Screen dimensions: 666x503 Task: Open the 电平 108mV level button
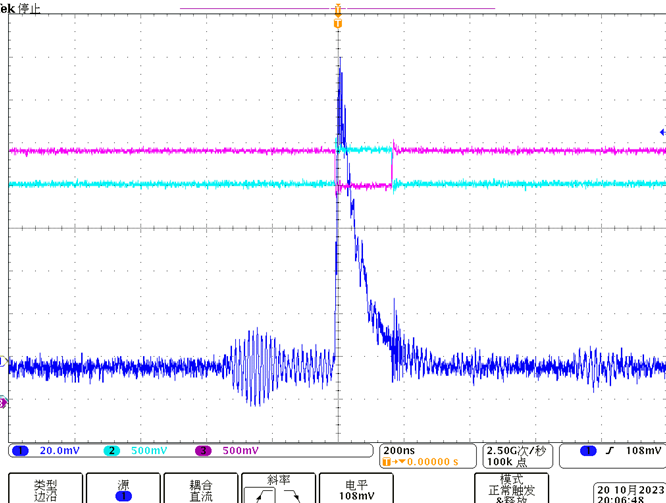click(x=356, y=489)
